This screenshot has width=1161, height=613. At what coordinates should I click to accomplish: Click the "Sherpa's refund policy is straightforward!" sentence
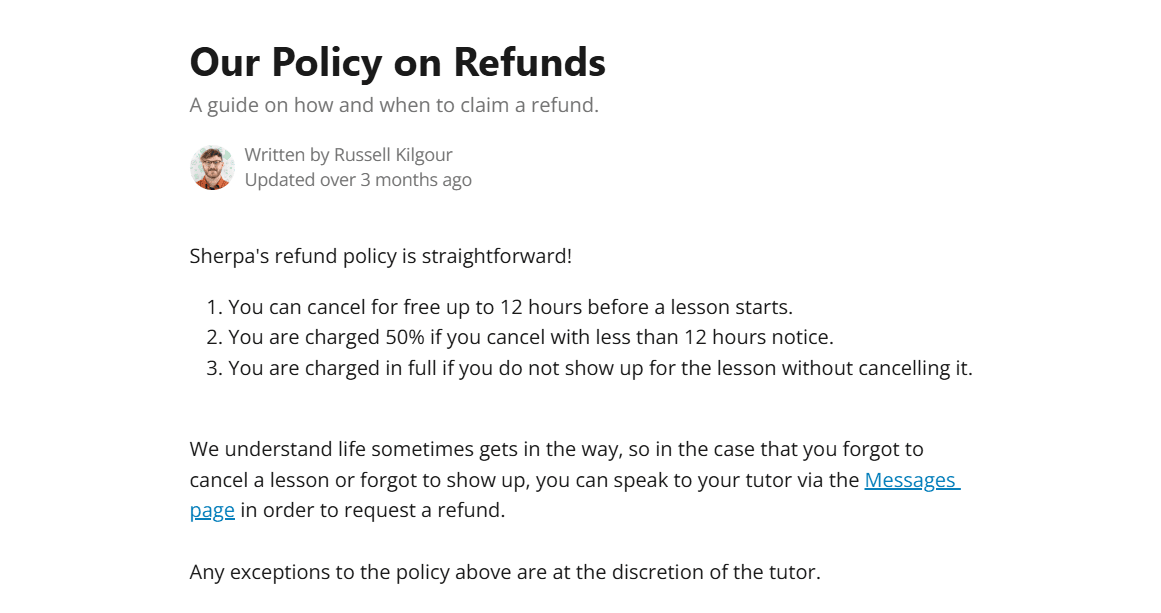tap(380, 256)
